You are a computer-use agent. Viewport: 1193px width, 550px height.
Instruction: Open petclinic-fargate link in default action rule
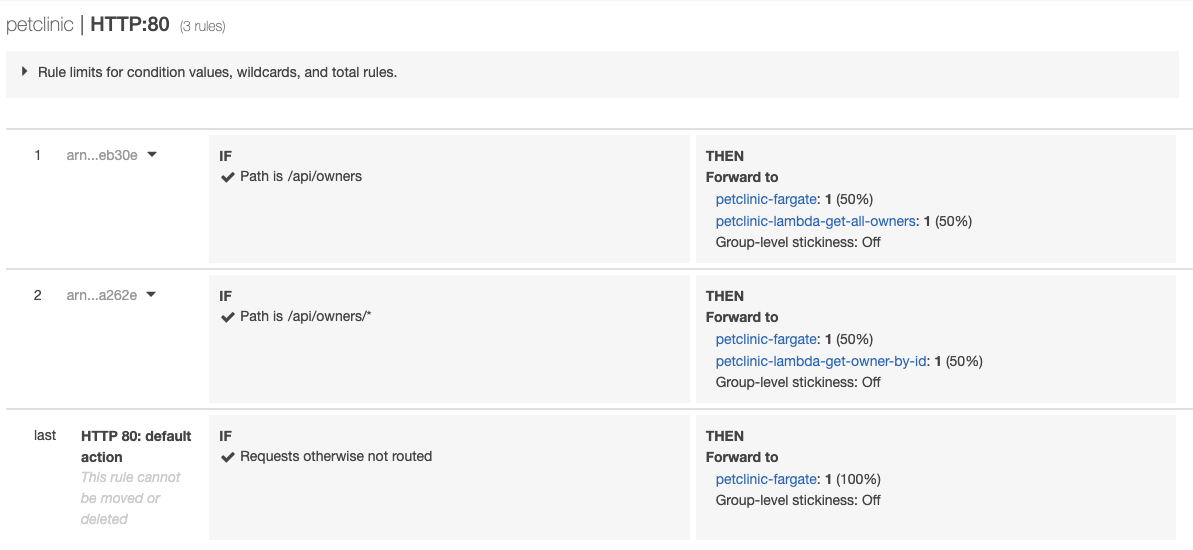coord(766,479)
